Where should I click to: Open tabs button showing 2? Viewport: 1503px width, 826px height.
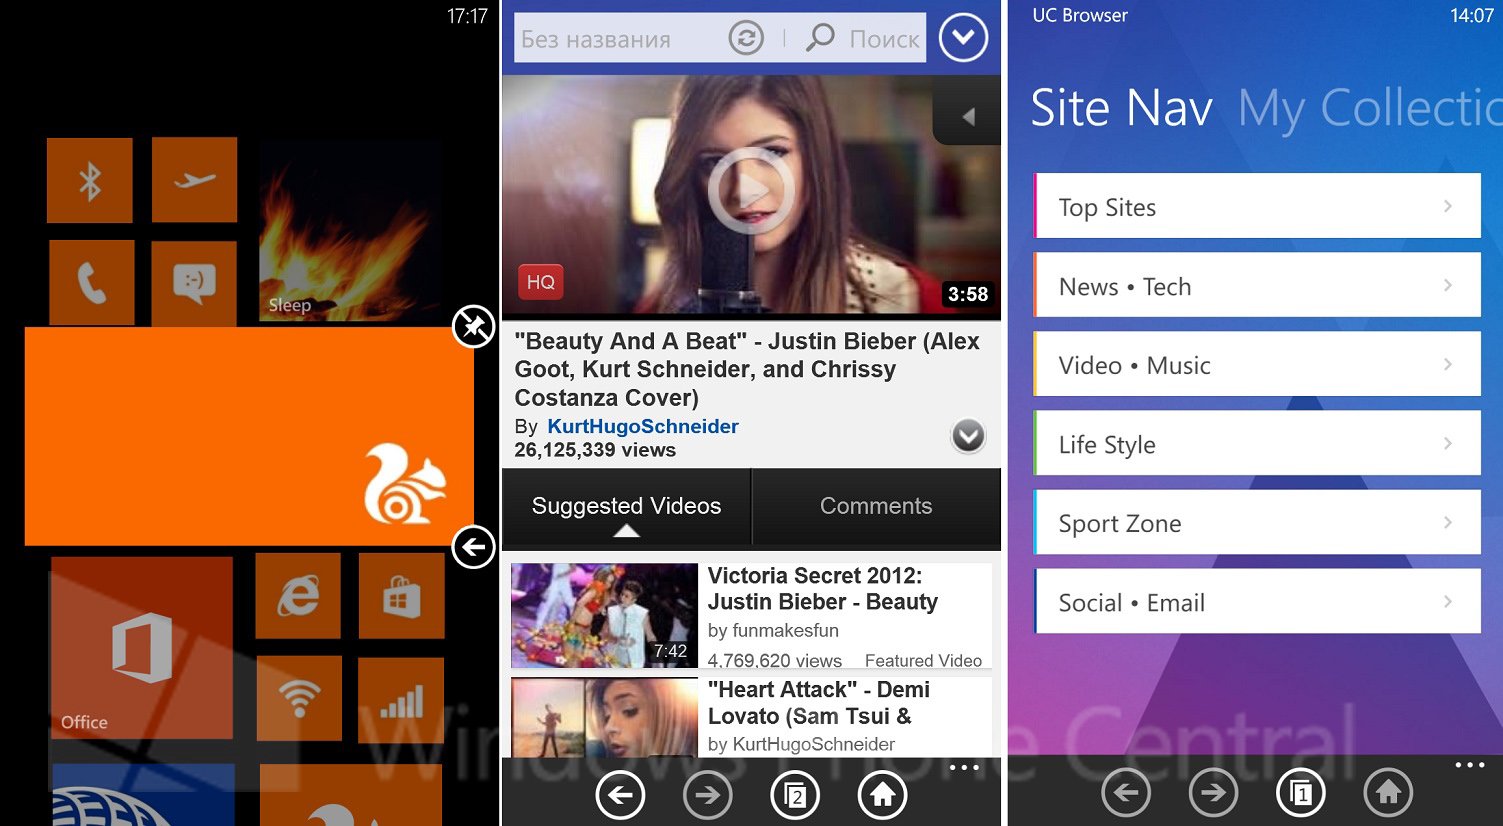tap(795, 795)
